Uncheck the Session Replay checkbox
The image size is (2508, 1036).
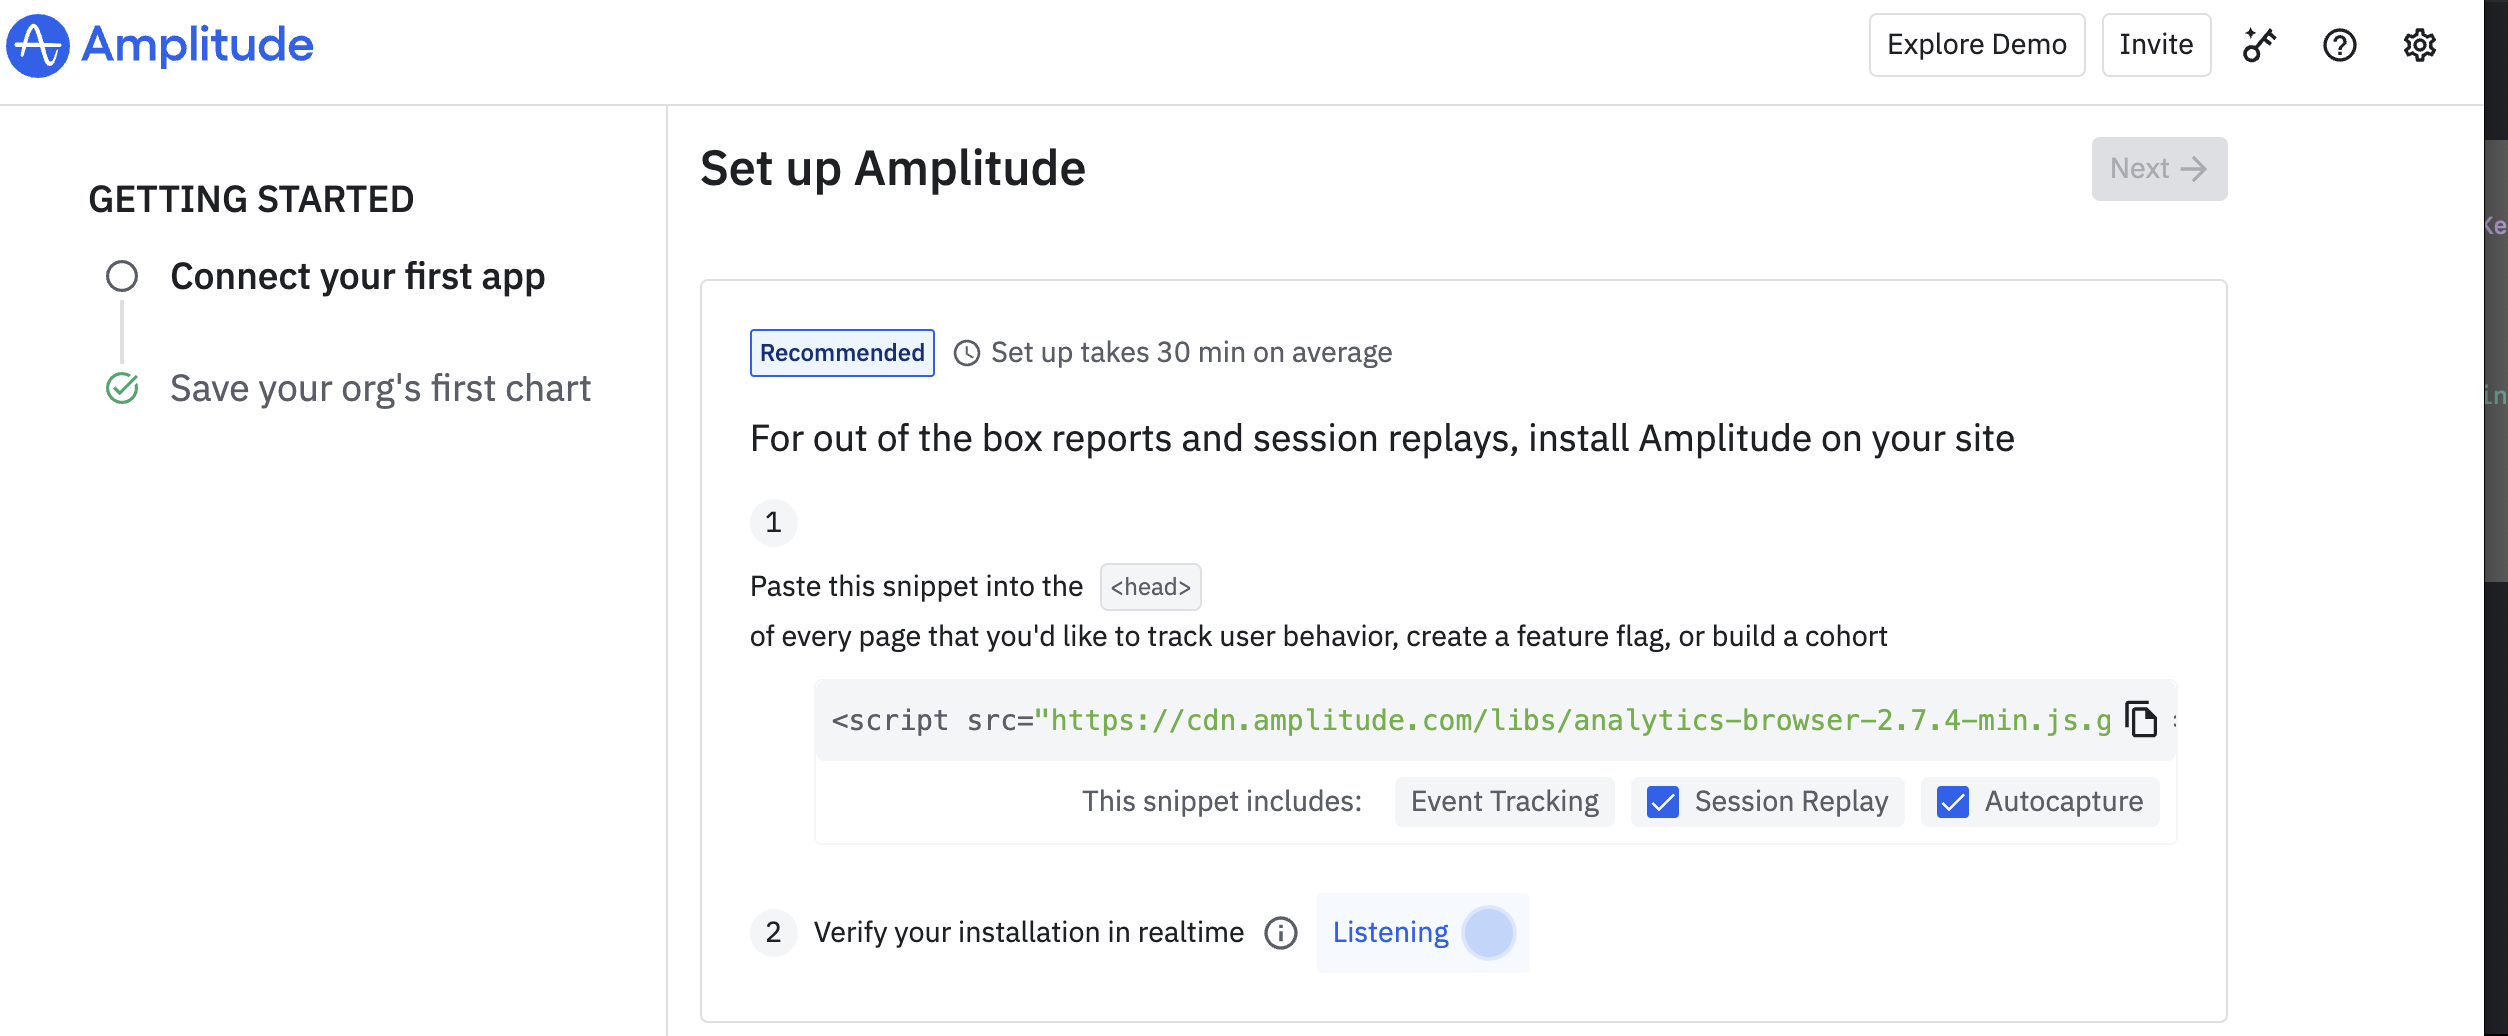1662,802
